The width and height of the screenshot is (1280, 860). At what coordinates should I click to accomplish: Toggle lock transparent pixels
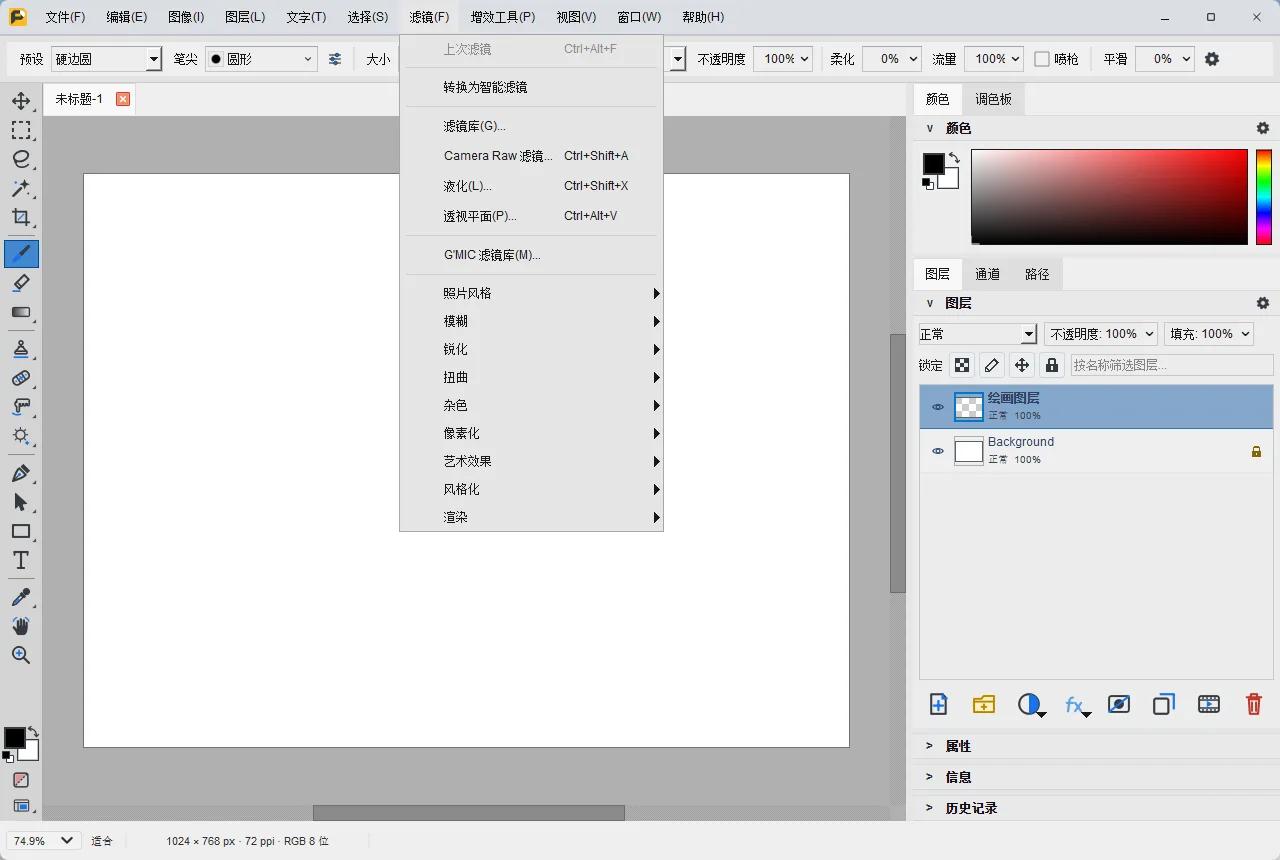click(962, 365)
